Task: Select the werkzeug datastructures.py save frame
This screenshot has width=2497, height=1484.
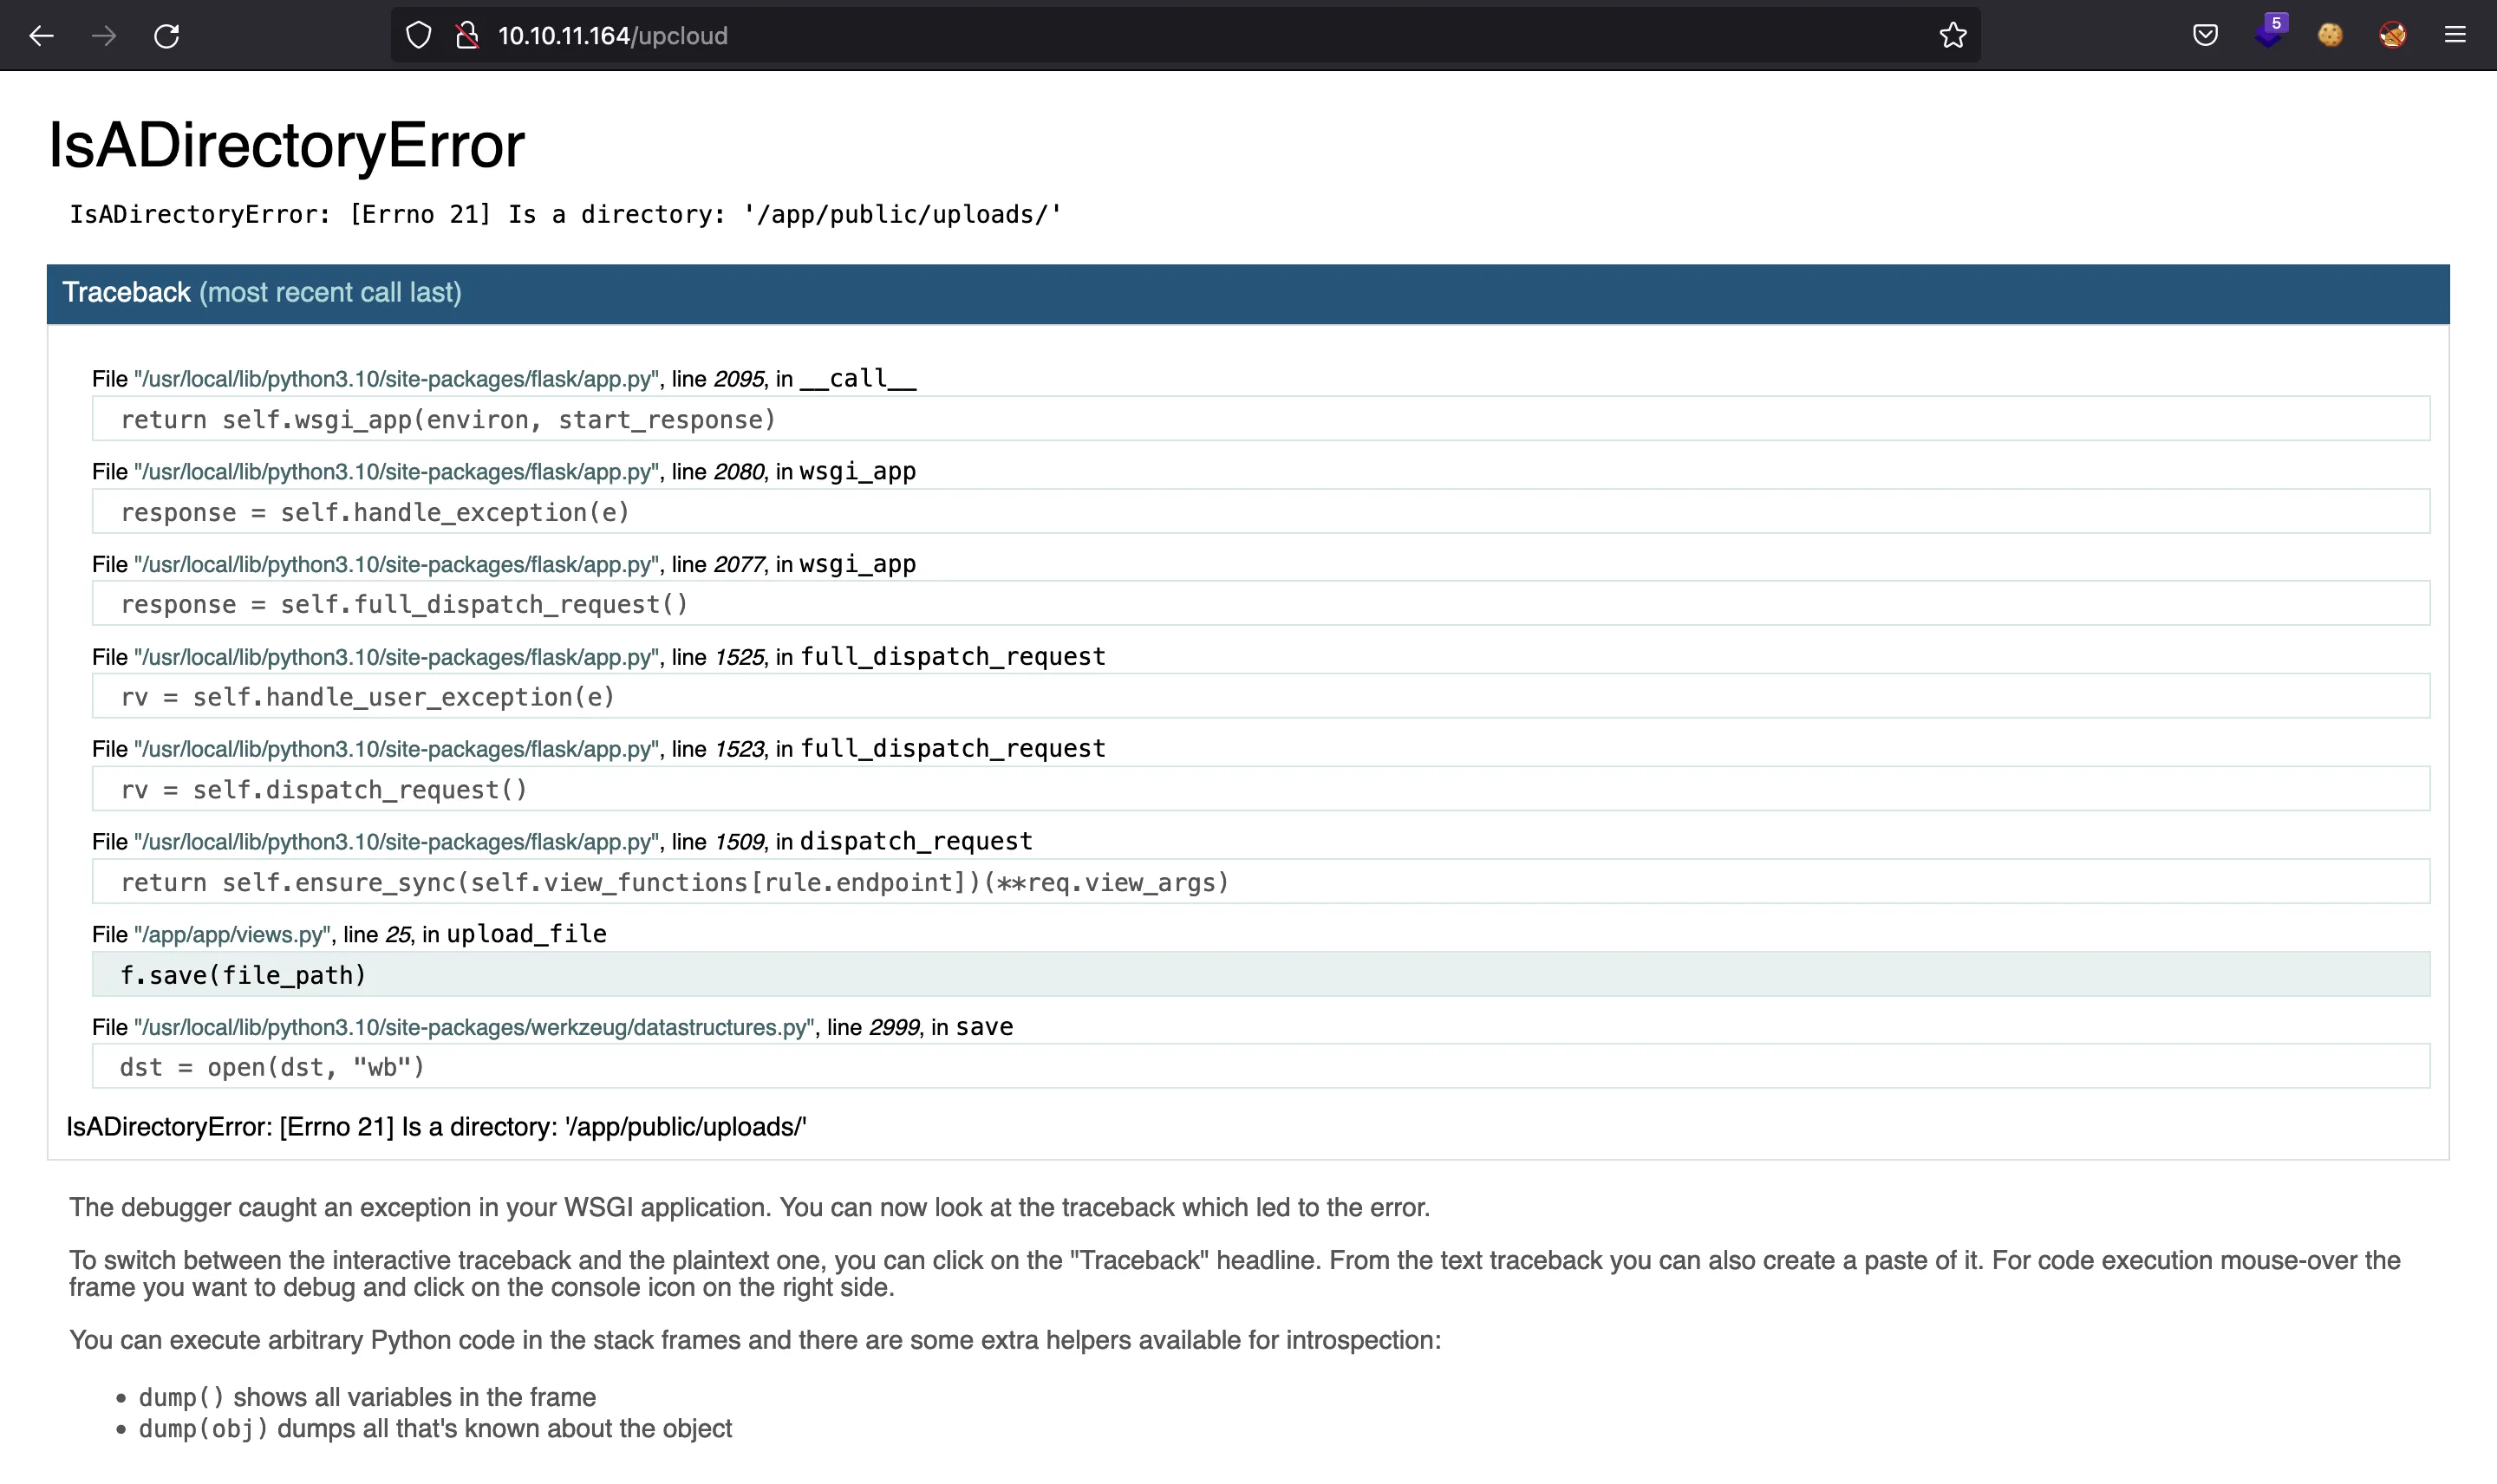Action: (552, 1027)
